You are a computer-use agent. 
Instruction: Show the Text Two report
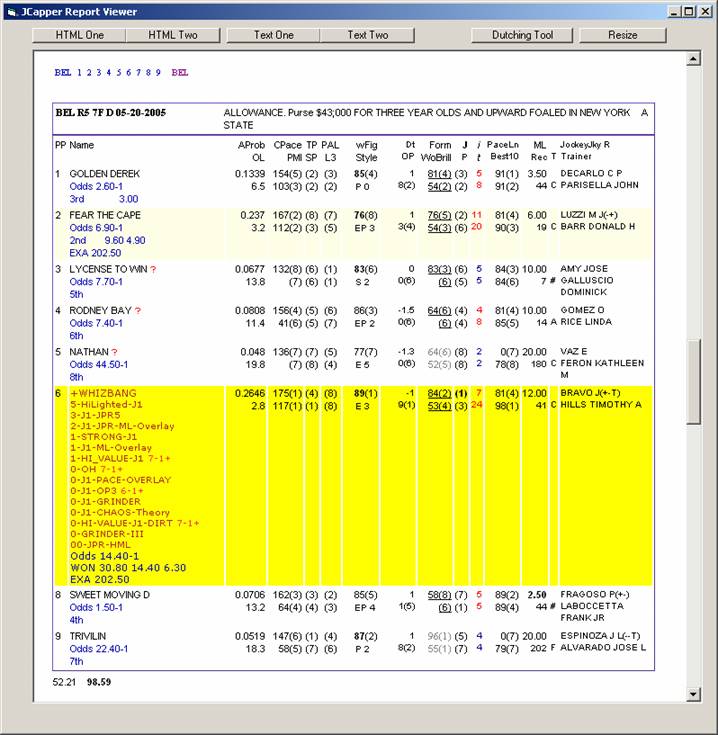(367, 35)
